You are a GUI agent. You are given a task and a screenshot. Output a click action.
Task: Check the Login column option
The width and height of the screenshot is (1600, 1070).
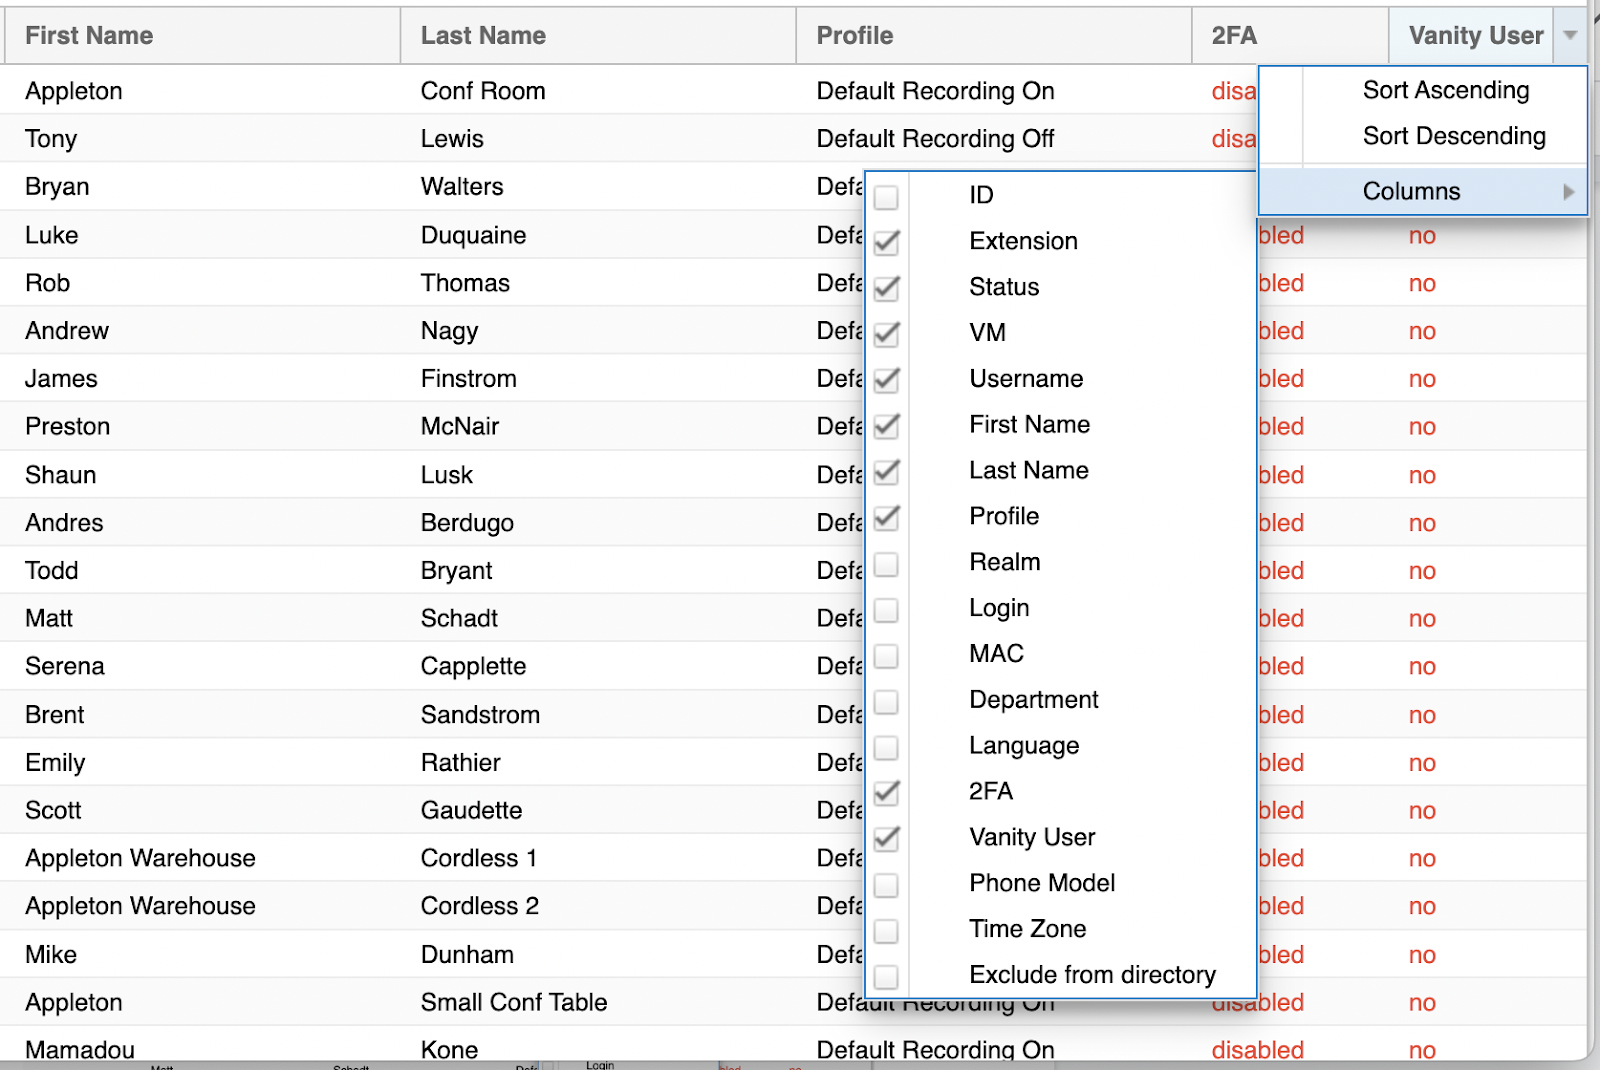tap(885, 610)
